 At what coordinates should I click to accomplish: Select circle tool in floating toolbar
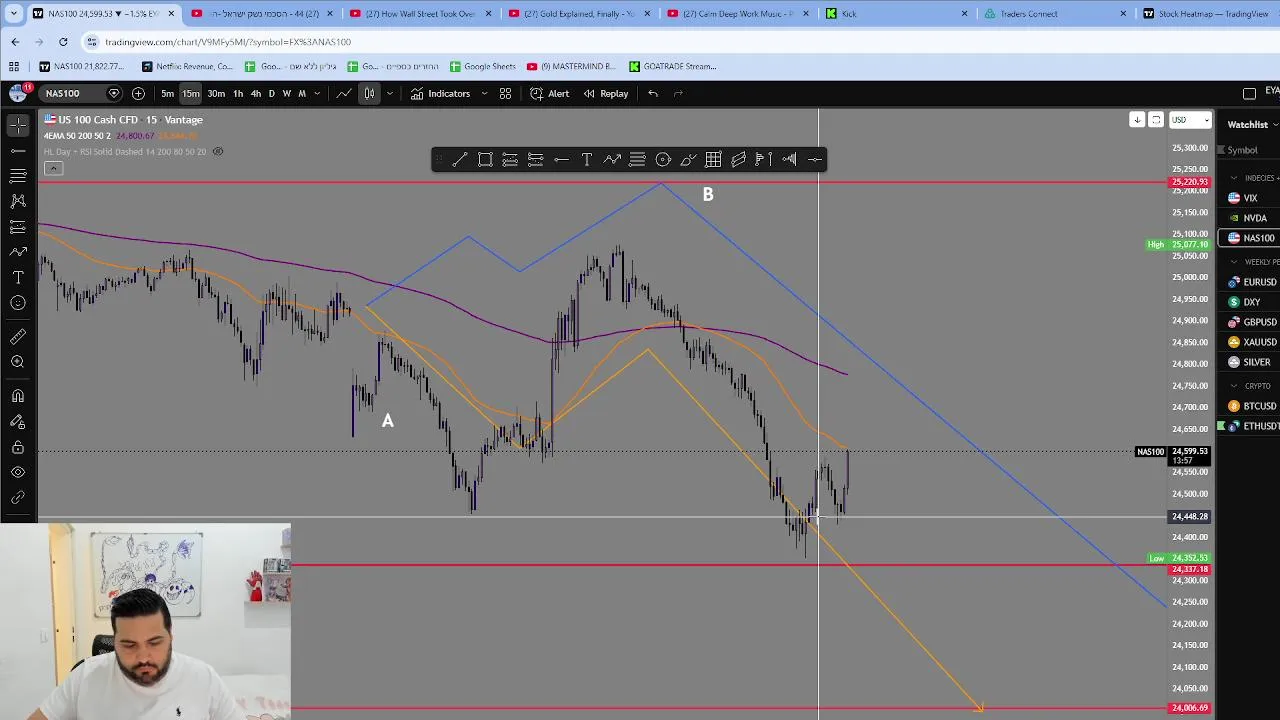pos(663,160)
